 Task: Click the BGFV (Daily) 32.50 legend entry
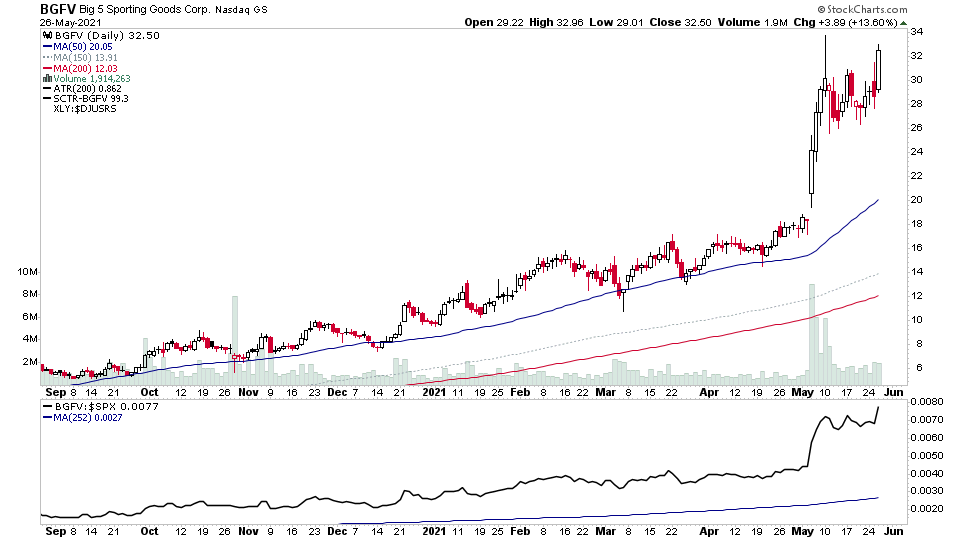point(107,36)
